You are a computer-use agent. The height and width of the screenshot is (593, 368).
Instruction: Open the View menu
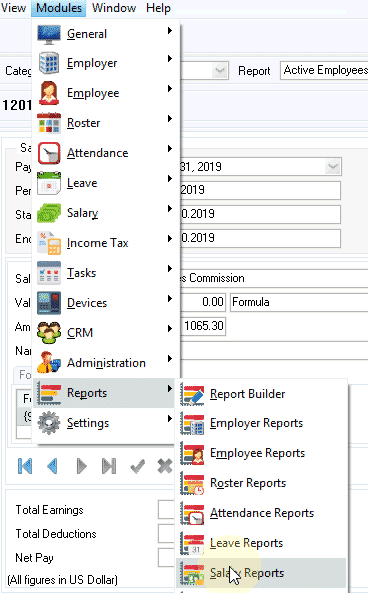tap(13, 8)
